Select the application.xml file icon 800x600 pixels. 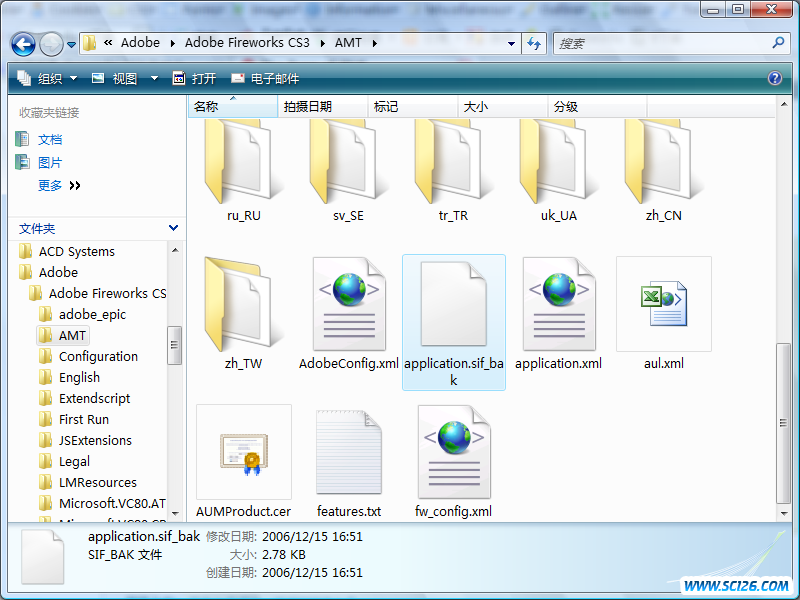(558, 303)
